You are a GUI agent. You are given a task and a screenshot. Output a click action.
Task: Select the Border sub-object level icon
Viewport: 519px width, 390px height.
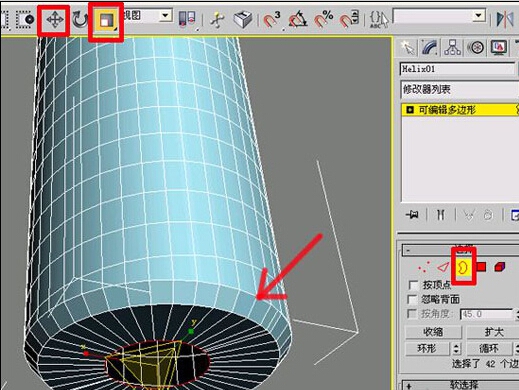click(463, 267)
